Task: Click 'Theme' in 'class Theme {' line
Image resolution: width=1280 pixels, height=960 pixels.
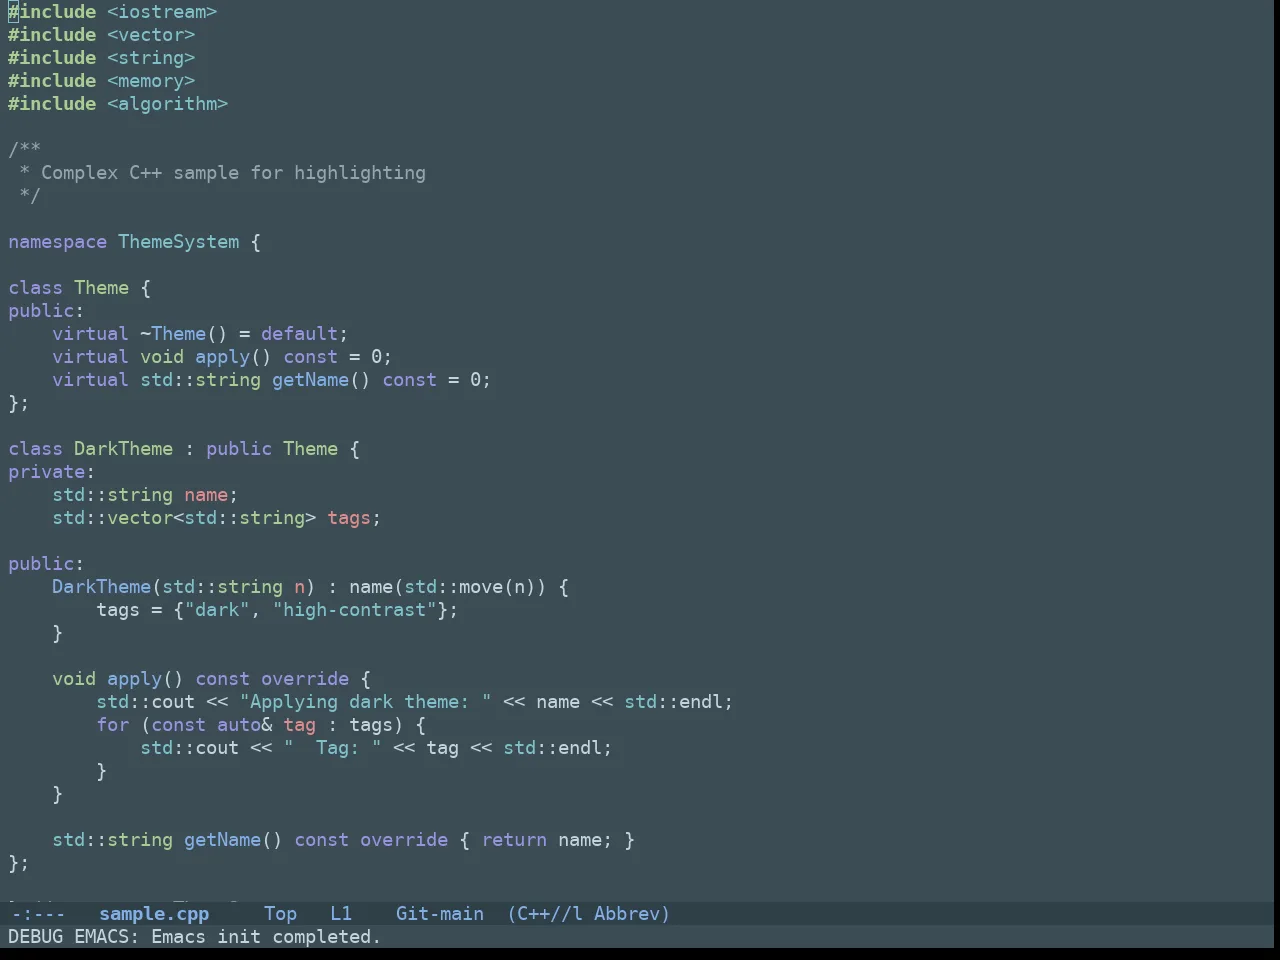Action: tap(101, 288)
